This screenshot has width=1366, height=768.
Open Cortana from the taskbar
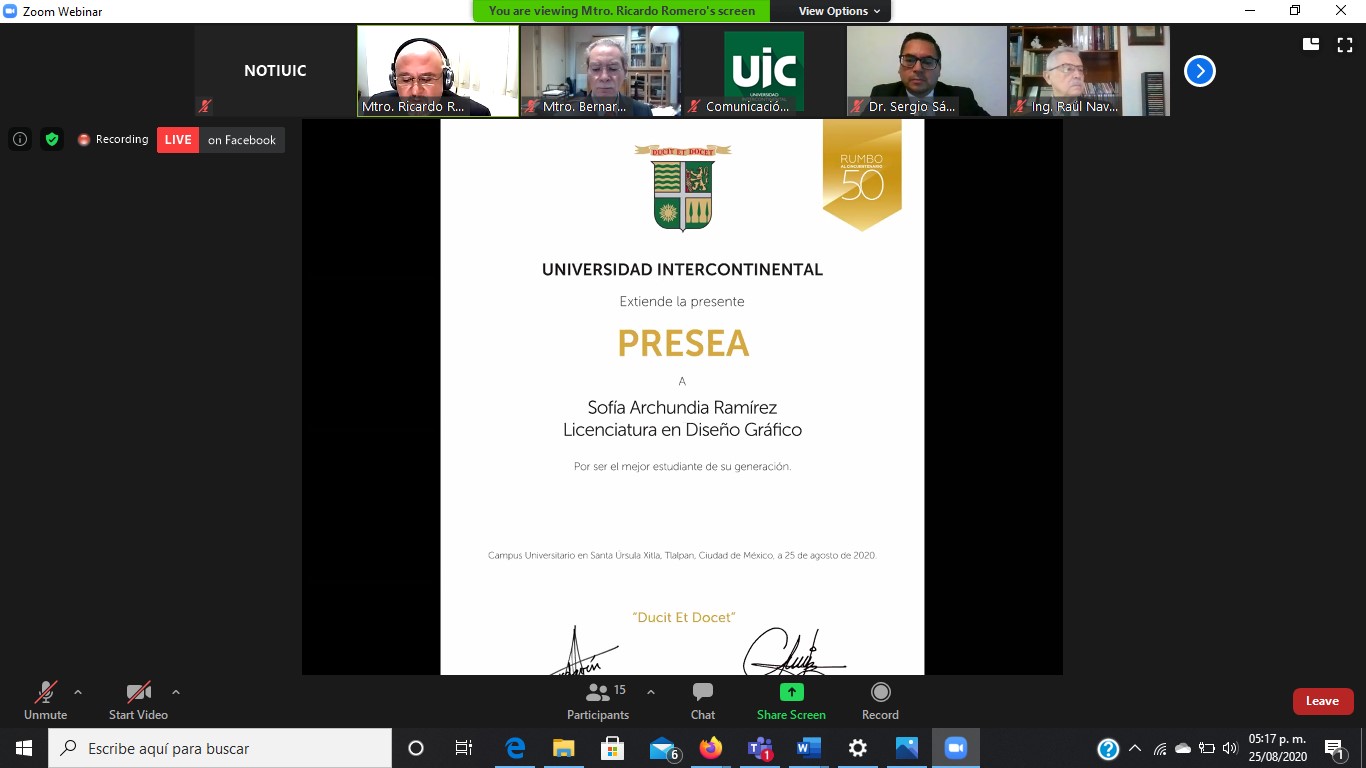[416, 748]
